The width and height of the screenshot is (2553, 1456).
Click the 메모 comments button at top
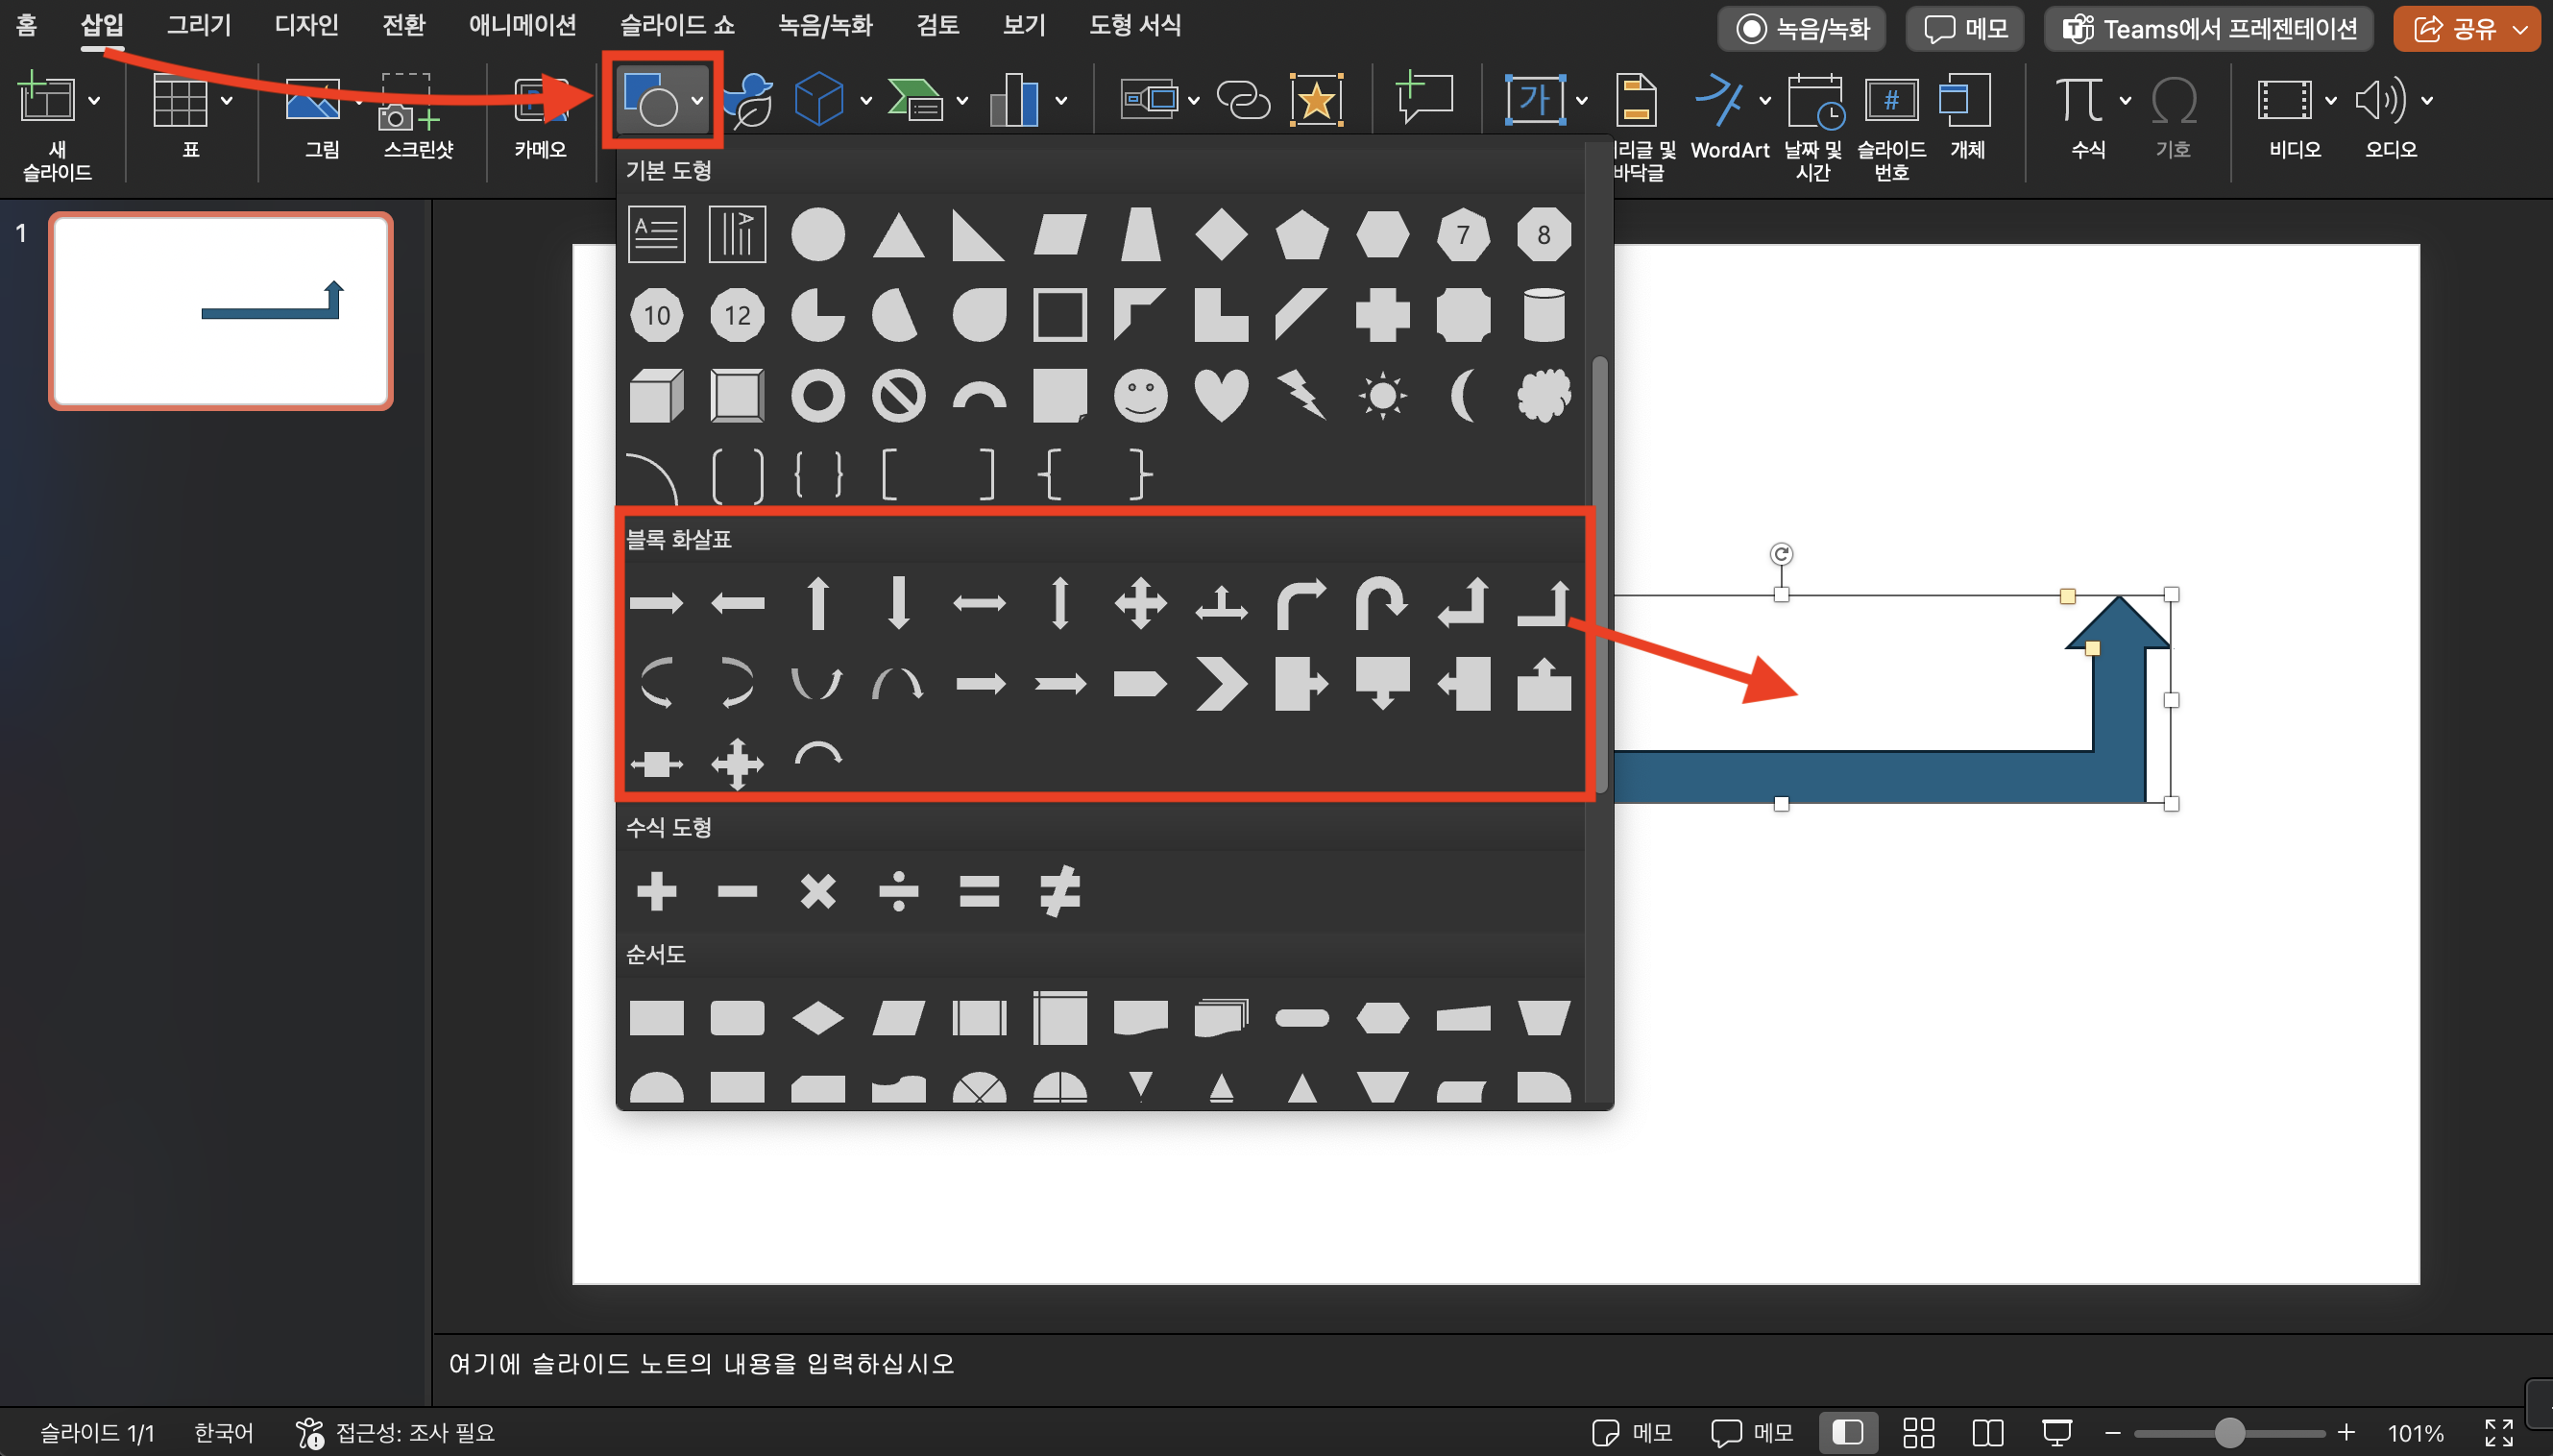point(1965,28)
